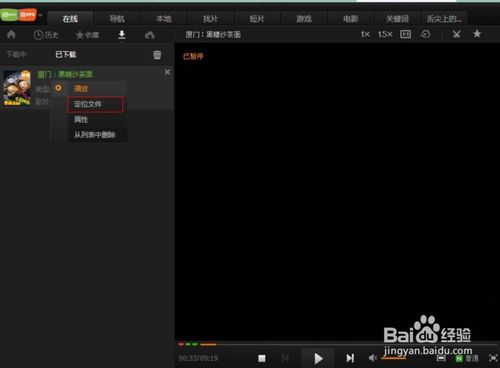This screenshot has width=500, height=368.
Task: Remove the download item with its X
Action: coord(167,72)
